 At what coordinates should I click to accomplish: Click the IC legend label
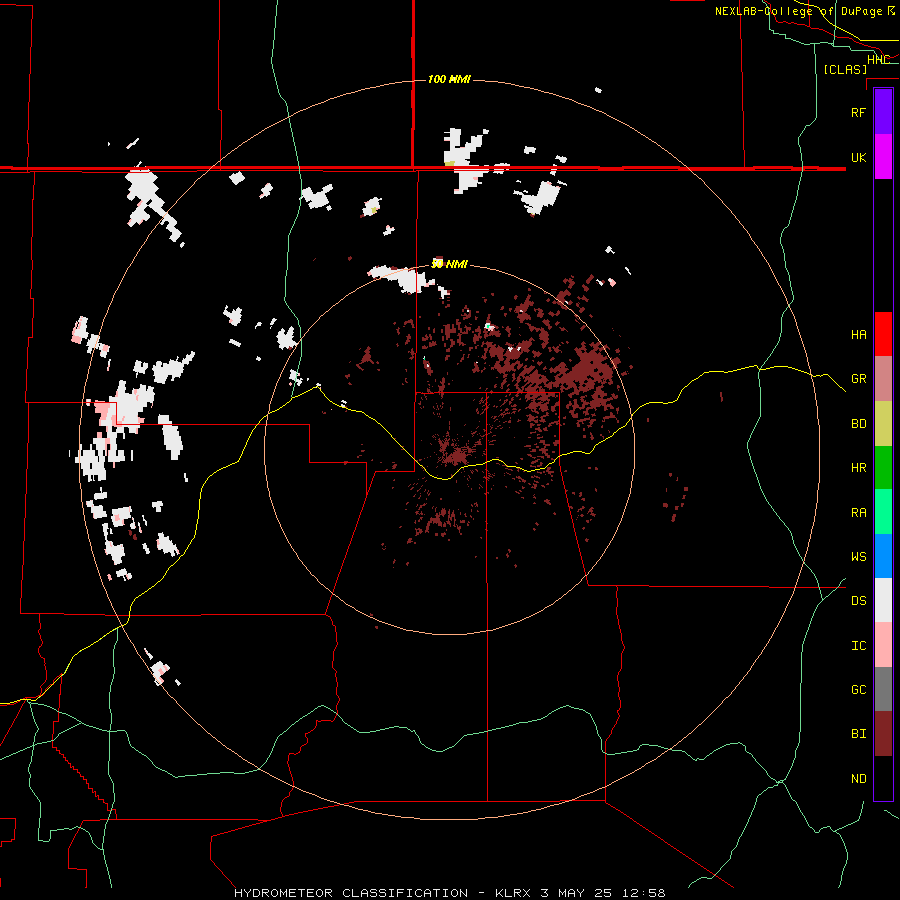point(858,646)
